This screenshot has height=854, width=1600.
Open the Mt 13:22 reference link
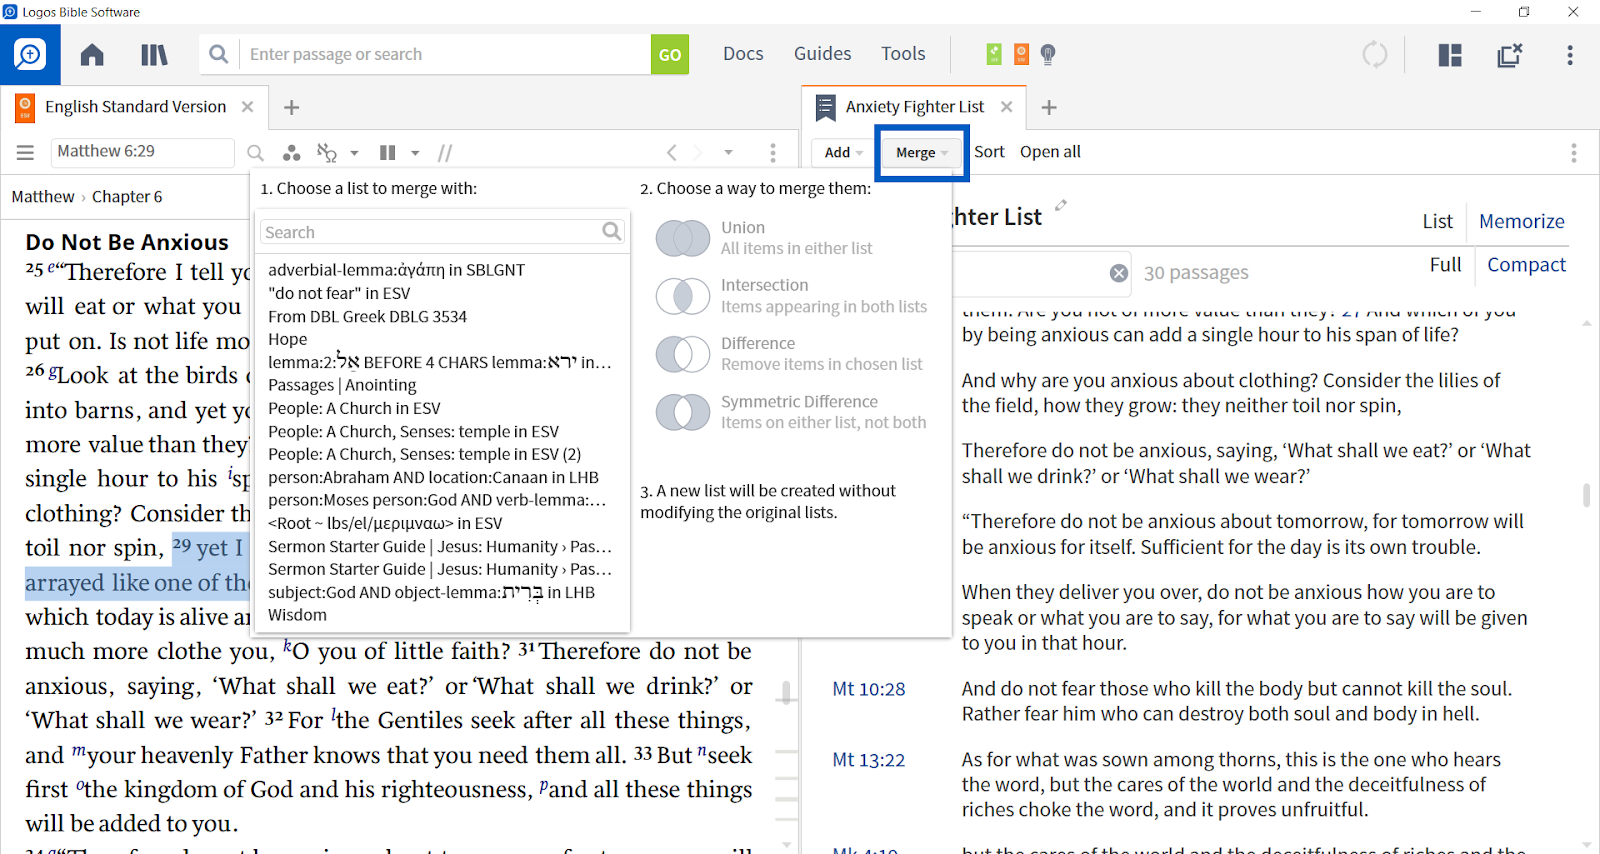click(x=869, y=760)
